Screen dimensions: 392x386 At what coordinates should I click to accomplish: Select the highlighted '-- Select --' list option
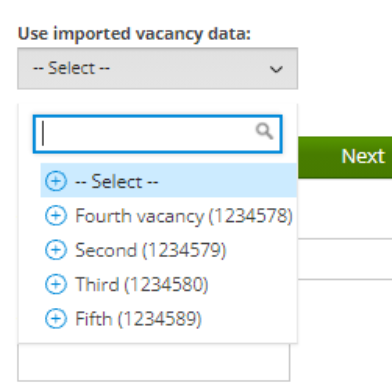pyautogui.click(x=169, y=180)
